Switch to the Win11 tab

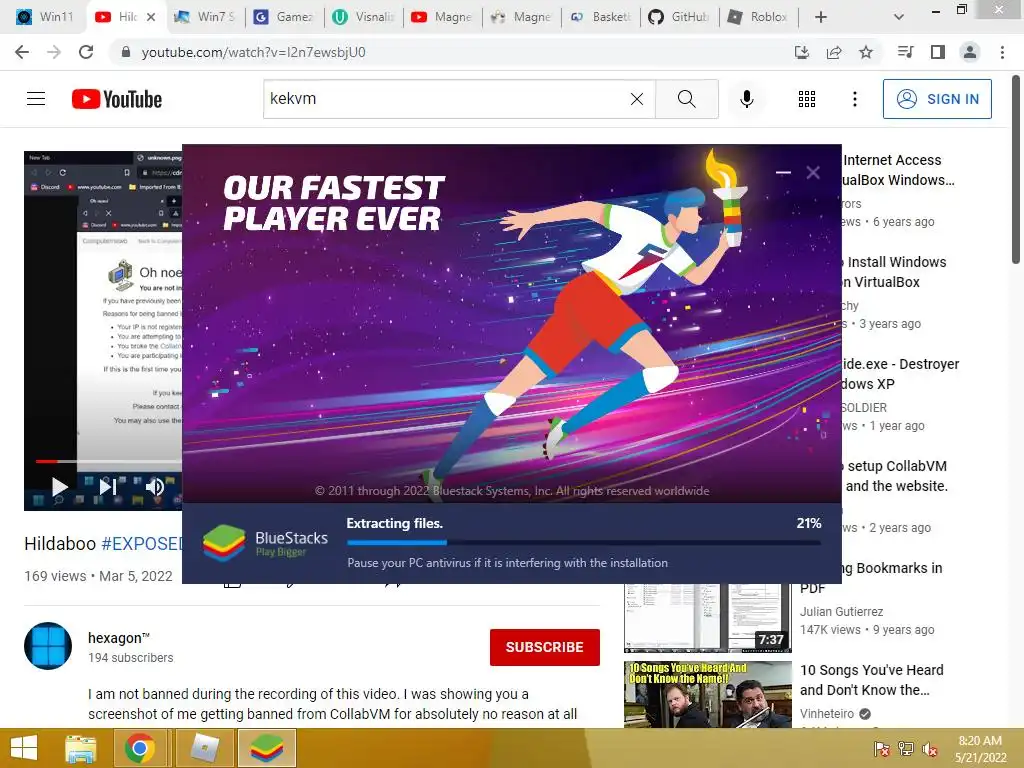point(44,17)
